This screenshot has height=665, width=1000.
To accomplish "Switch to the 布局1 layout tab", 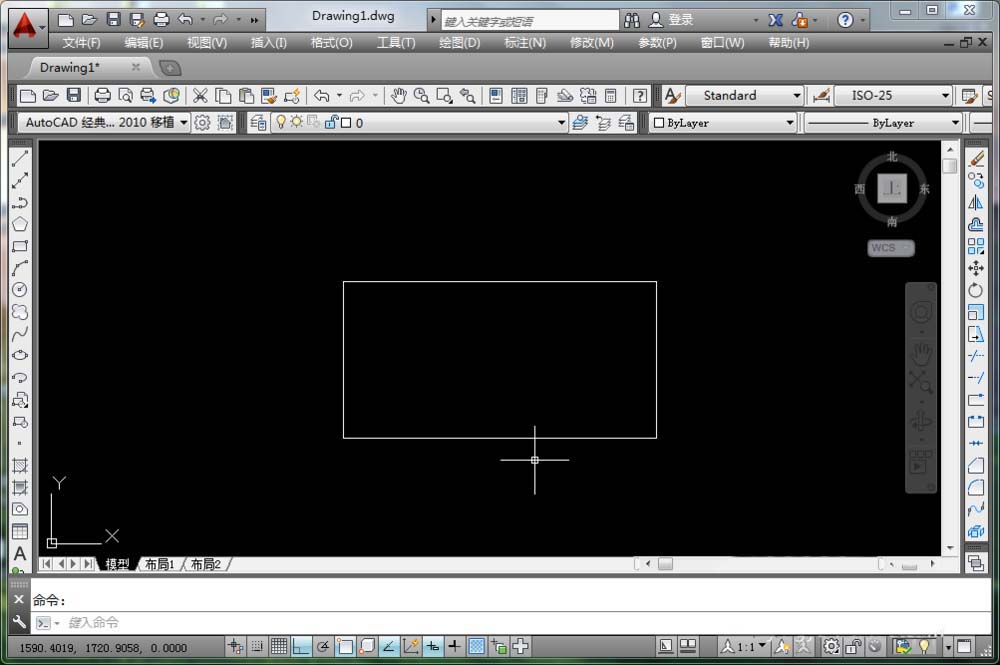I will (159, 564).
